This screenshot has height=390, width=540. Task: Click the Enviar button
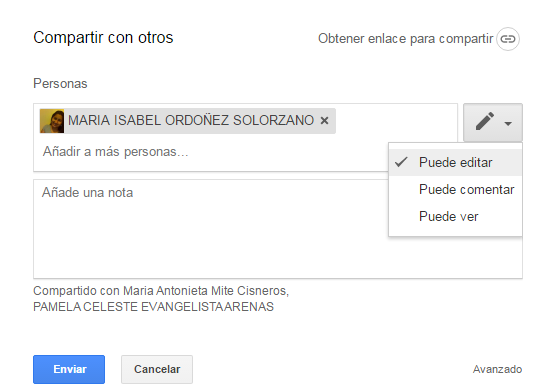[69, 369]
